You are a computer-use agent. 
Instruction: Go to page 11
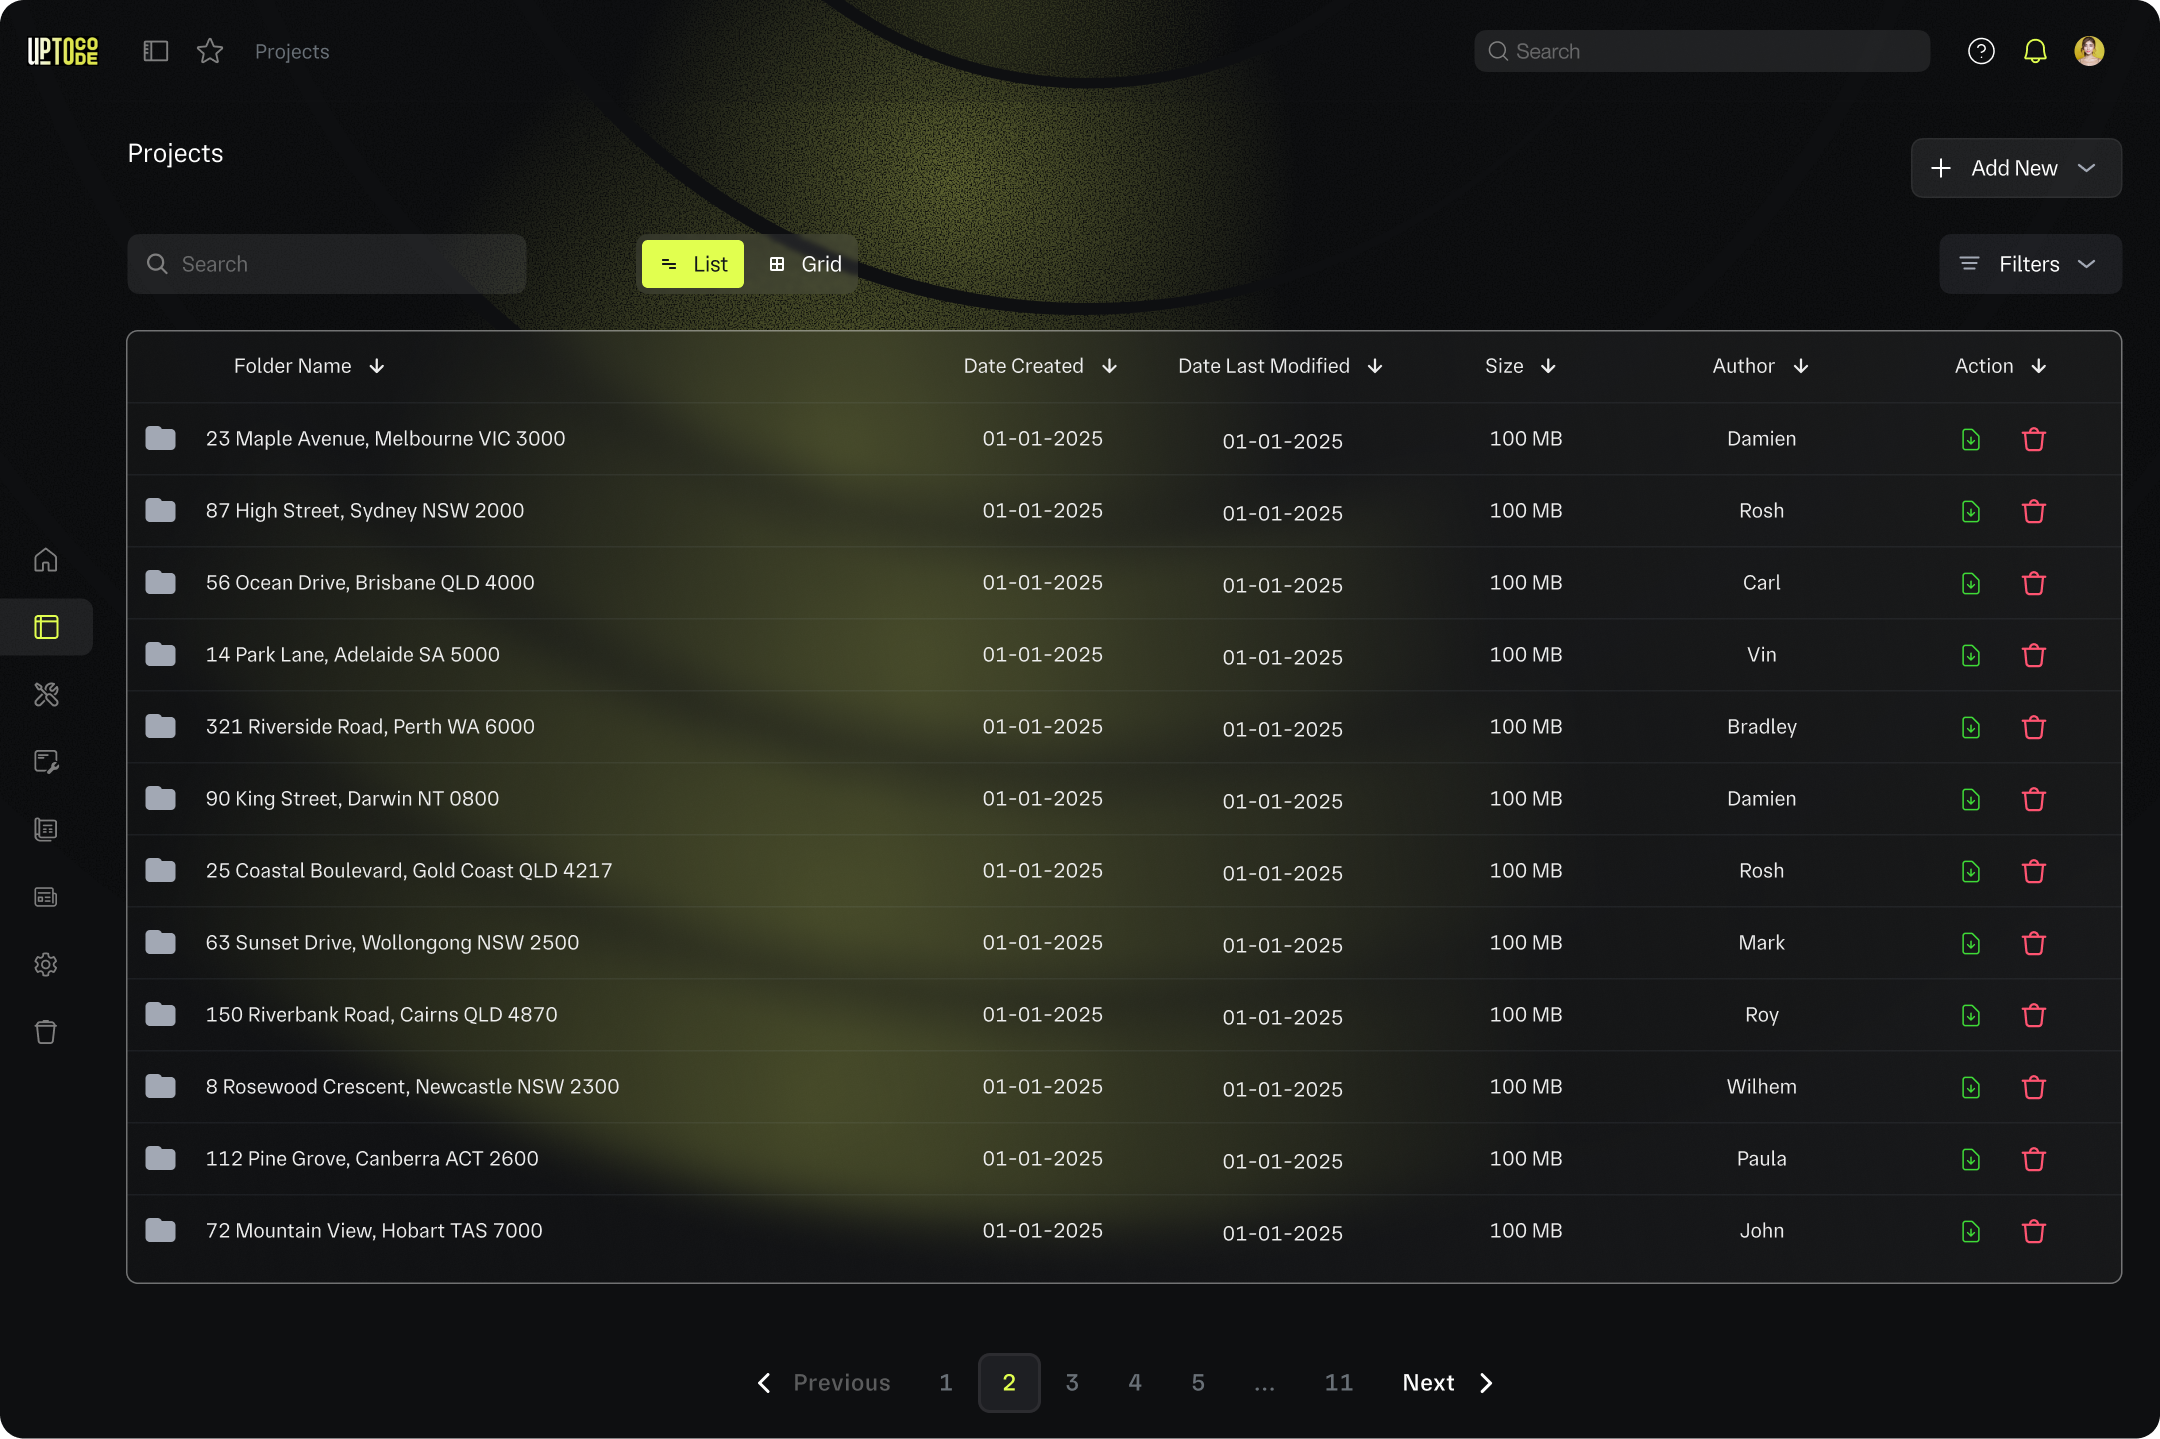(x=1339, y=1383)
